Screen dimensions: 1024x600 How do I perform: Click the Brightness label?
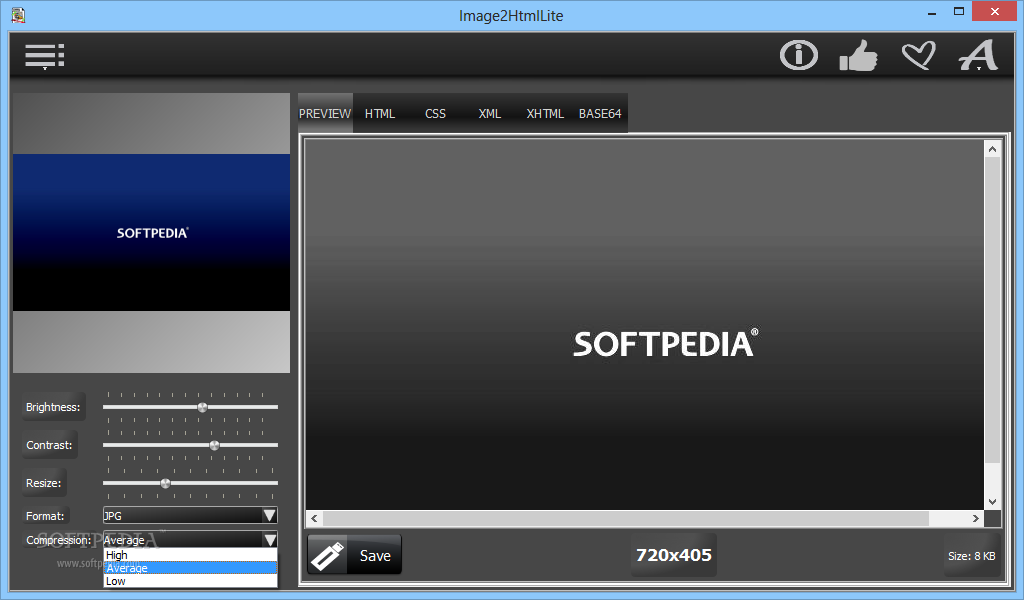tap(53, 407)
